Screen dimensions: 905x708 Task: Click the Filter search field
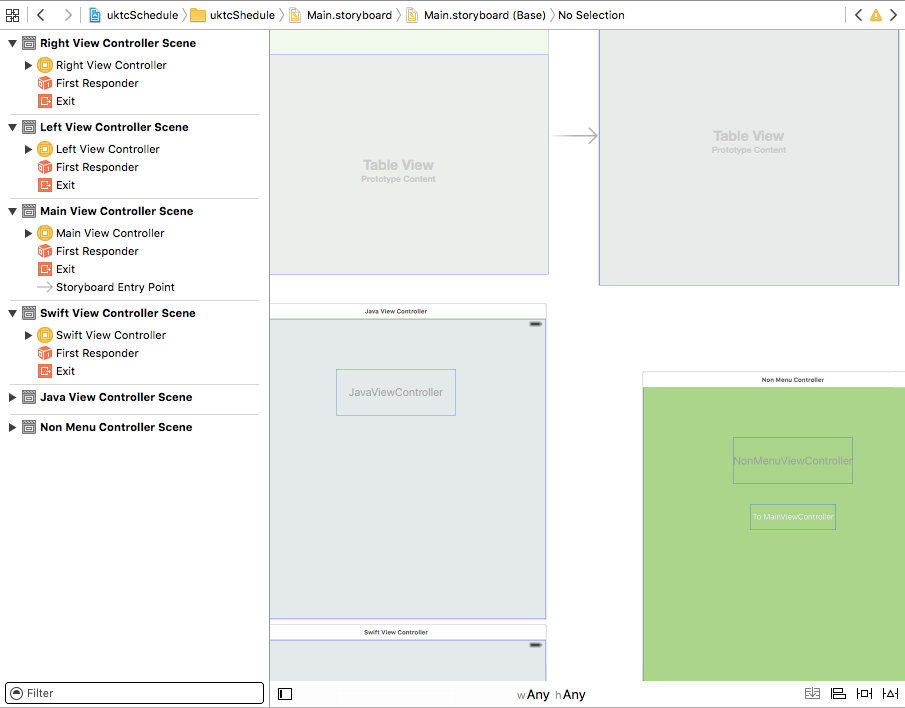point(134,693)
